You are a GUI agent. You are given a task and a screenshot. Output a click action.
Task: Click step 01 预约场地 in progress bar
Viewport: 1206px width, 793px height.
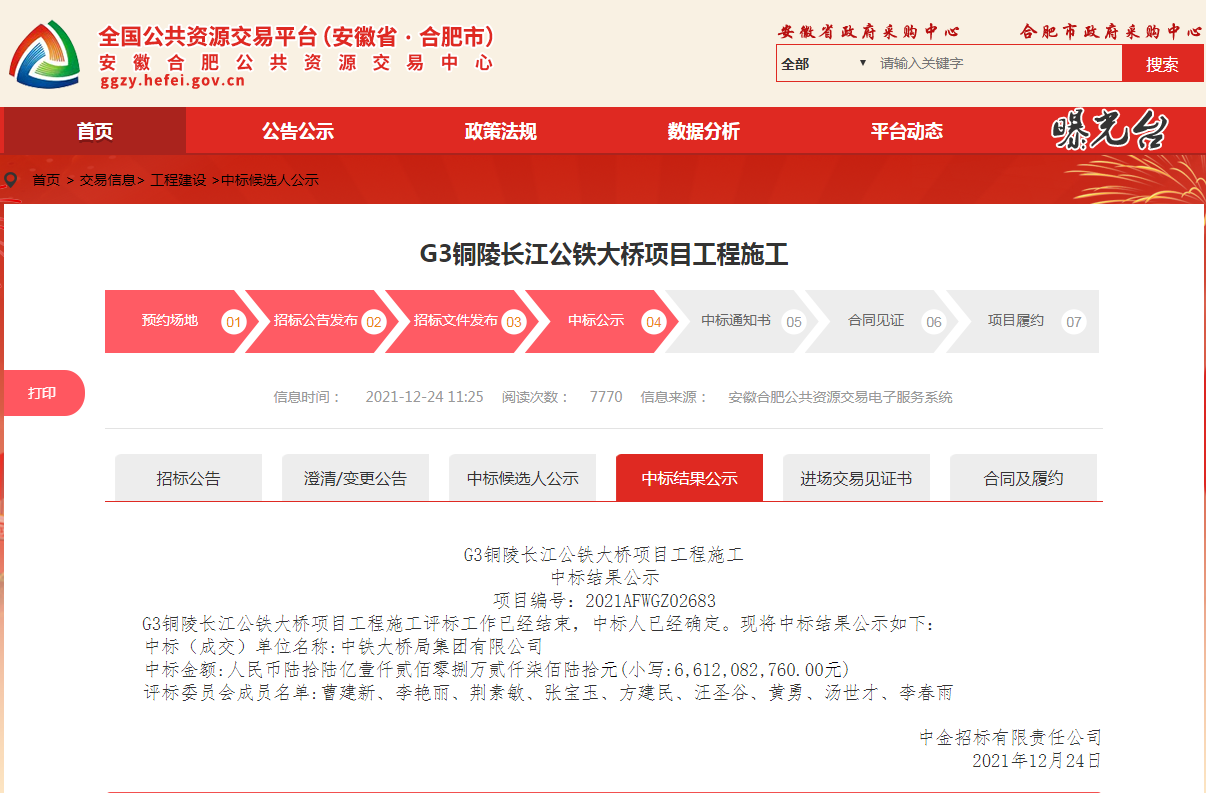point(170,321)
